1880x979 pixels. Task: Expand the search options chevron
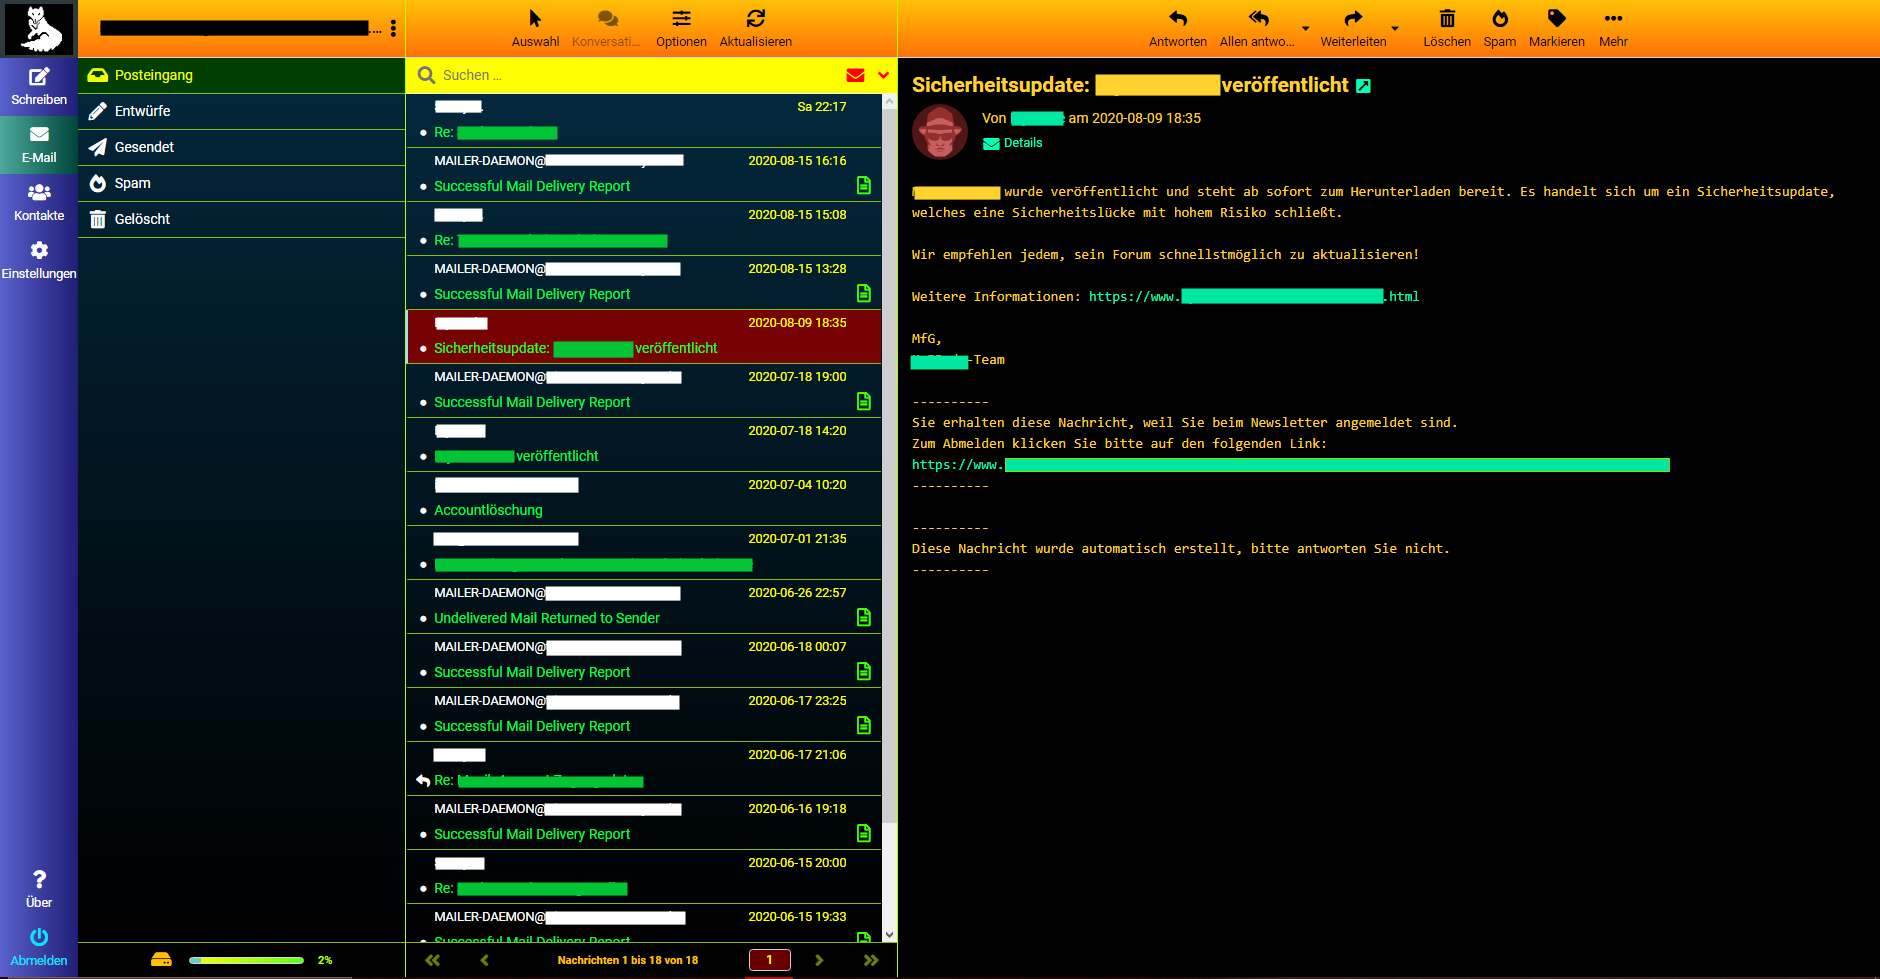(x=883, y=75)
